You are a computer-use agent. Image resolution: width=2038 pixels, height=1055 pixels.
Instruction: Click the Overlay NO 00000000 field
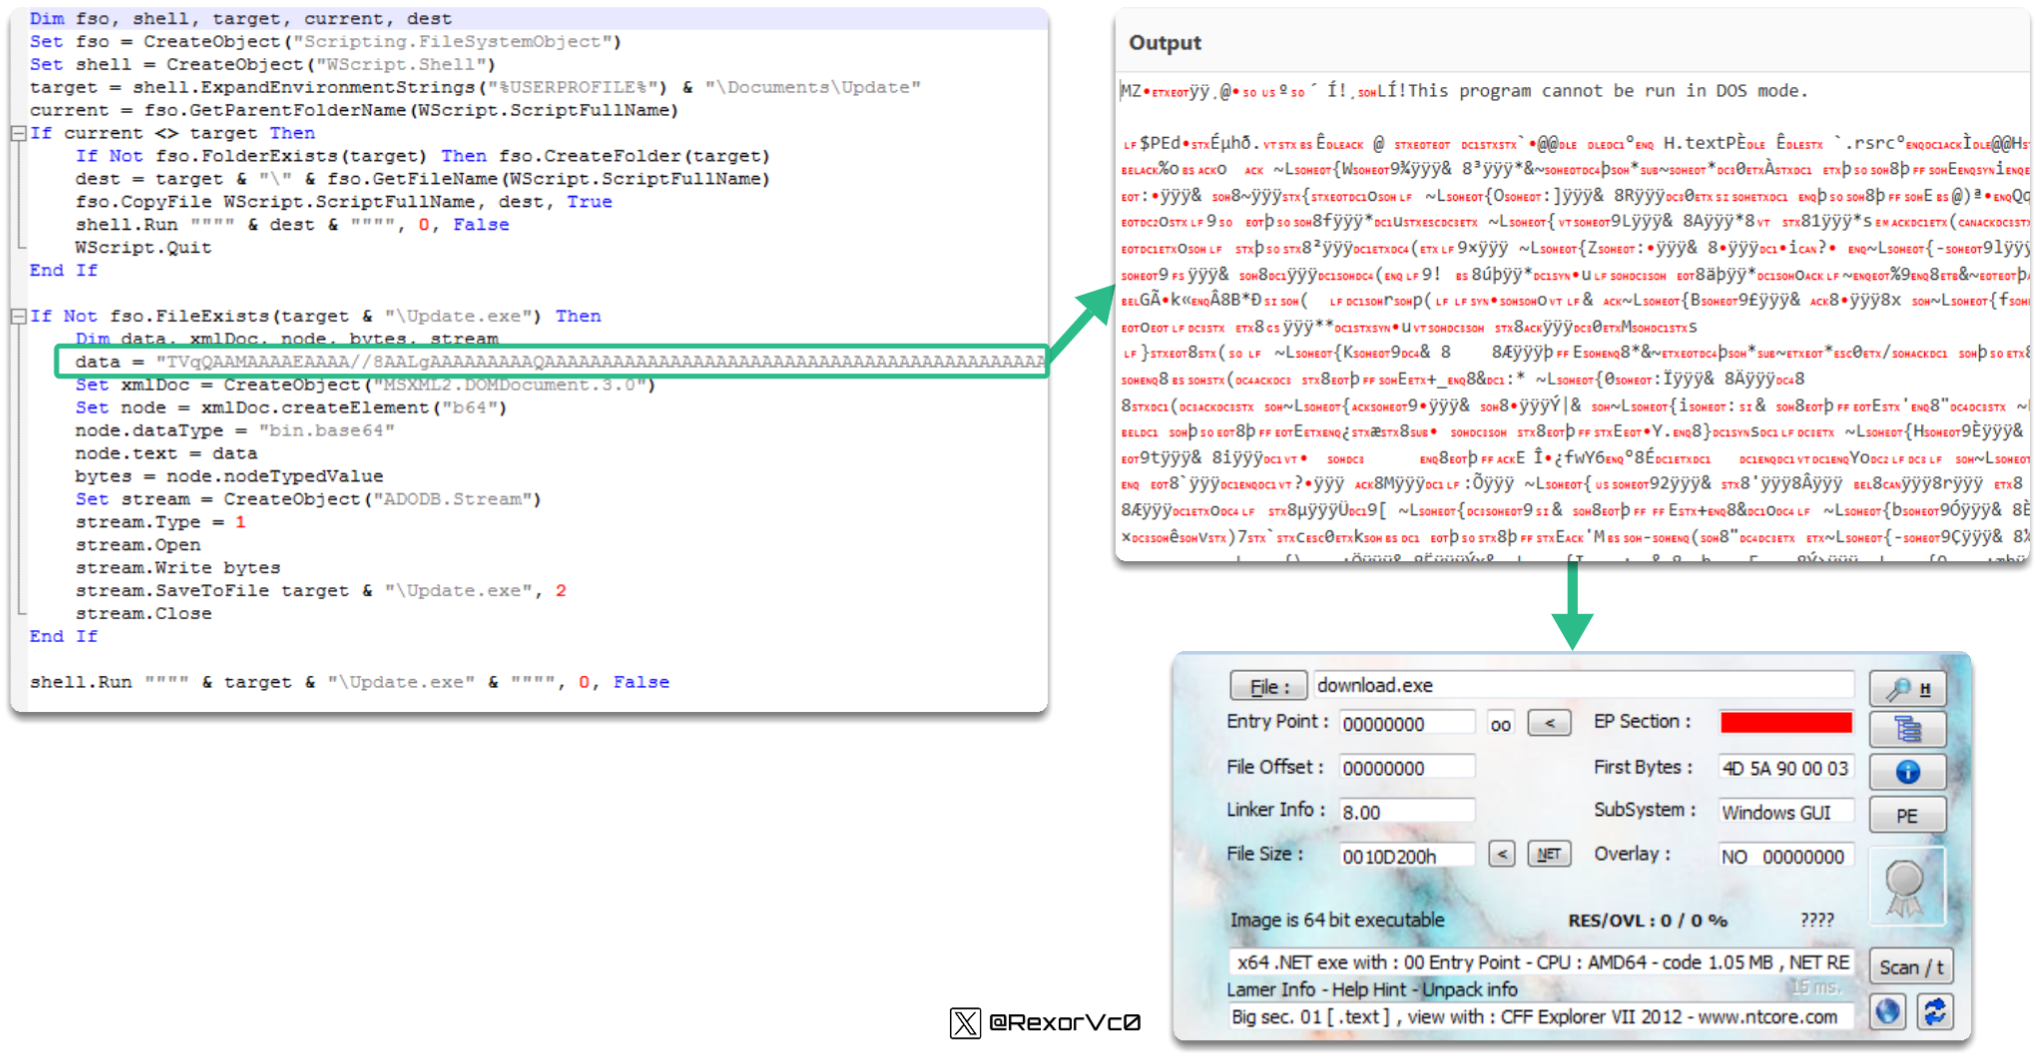click(x=1785, y=856)
